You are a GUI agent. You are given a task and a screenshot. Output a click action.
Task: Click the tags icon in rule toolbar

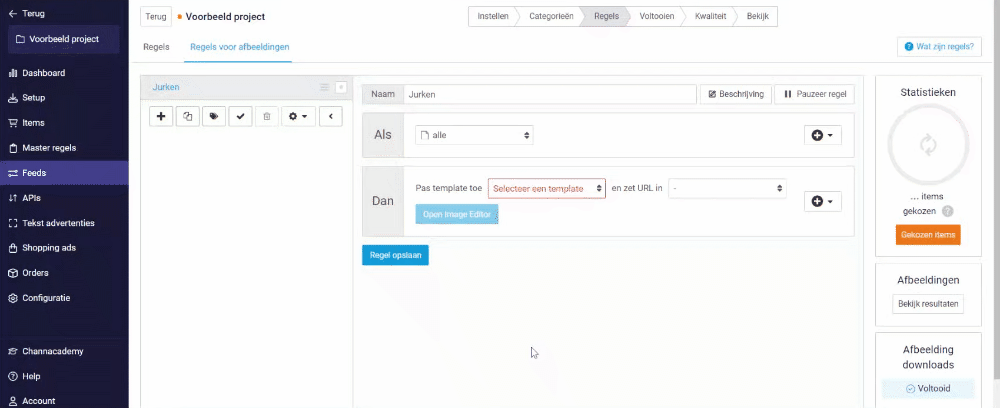[x=214, y=117]
